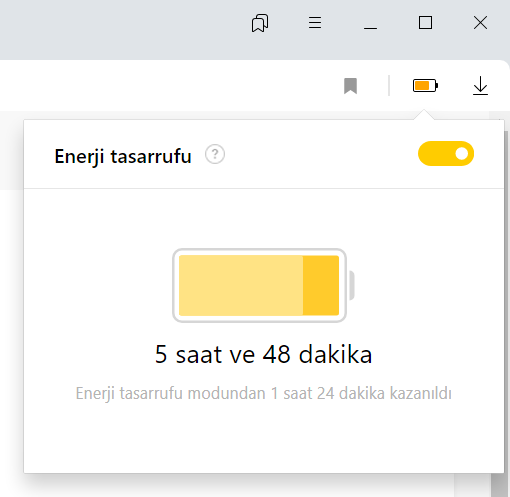Click the "Enerji tasarrufu" heading label

click(x=123, y=156)
